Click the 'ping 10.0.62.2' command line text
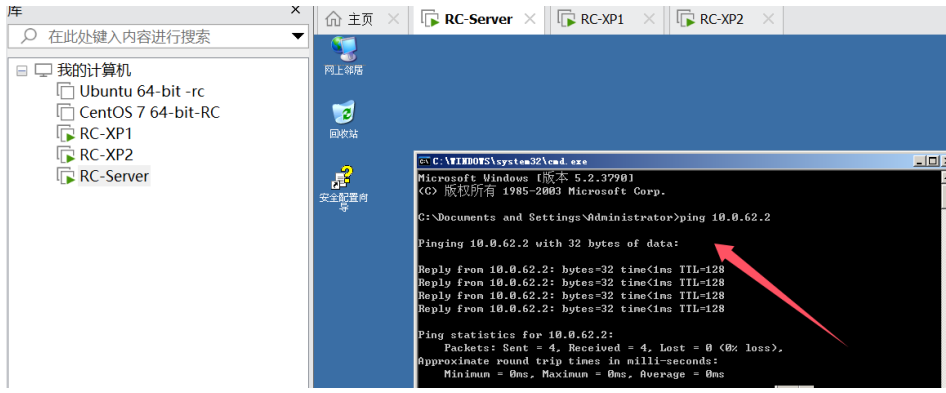 point(724,217)
